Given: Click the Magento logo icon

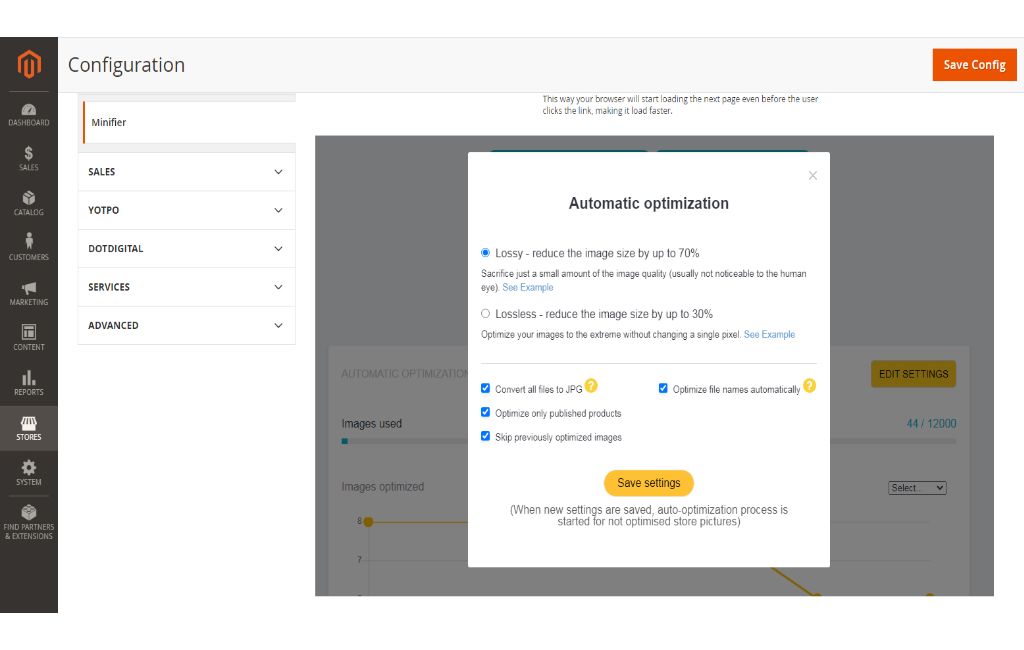Looking at the screenshot, I should click(29, 64).
